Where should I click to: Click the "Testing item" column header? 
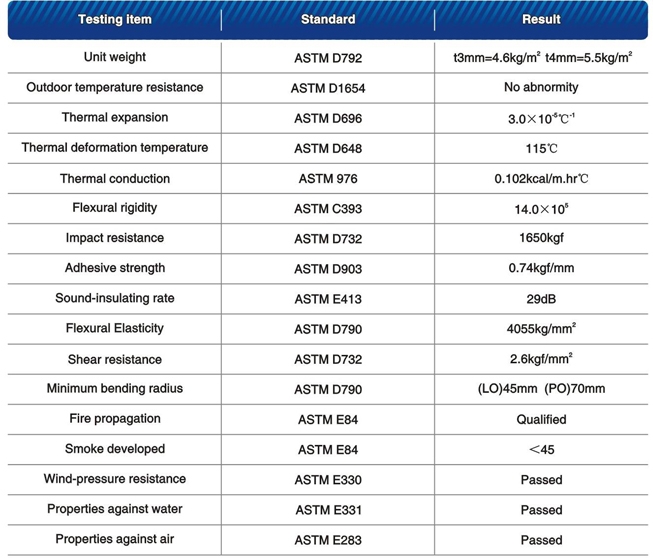click(115, 19)
